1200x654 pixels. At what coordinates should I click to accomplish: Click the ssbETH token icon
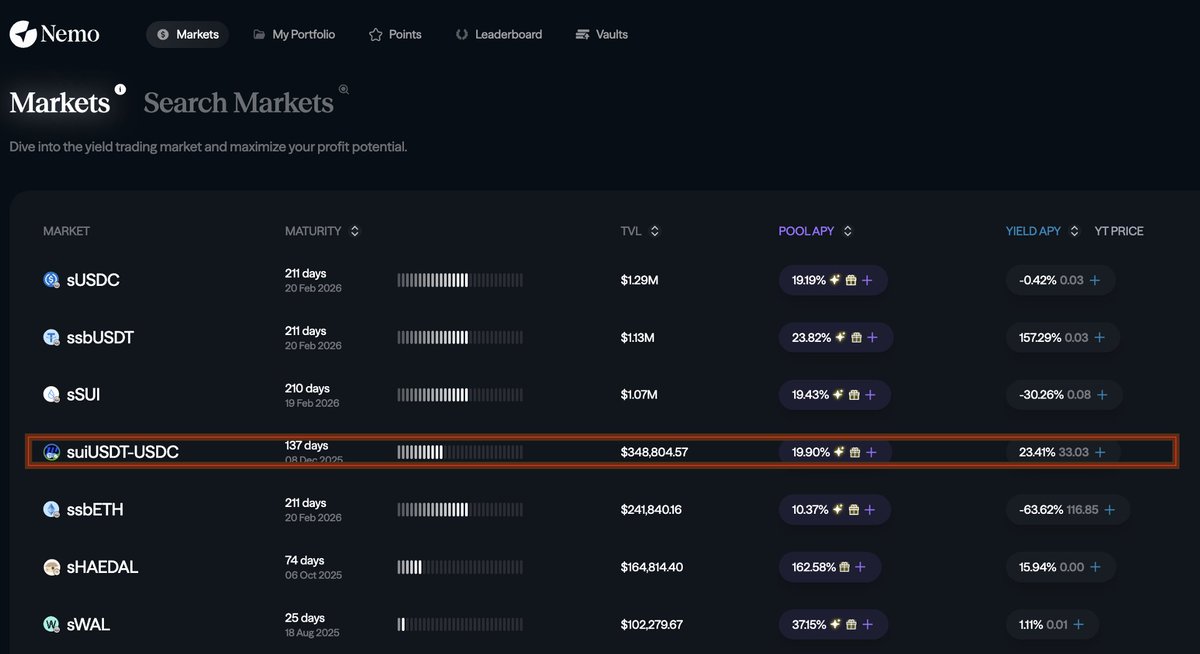point(51,510)
